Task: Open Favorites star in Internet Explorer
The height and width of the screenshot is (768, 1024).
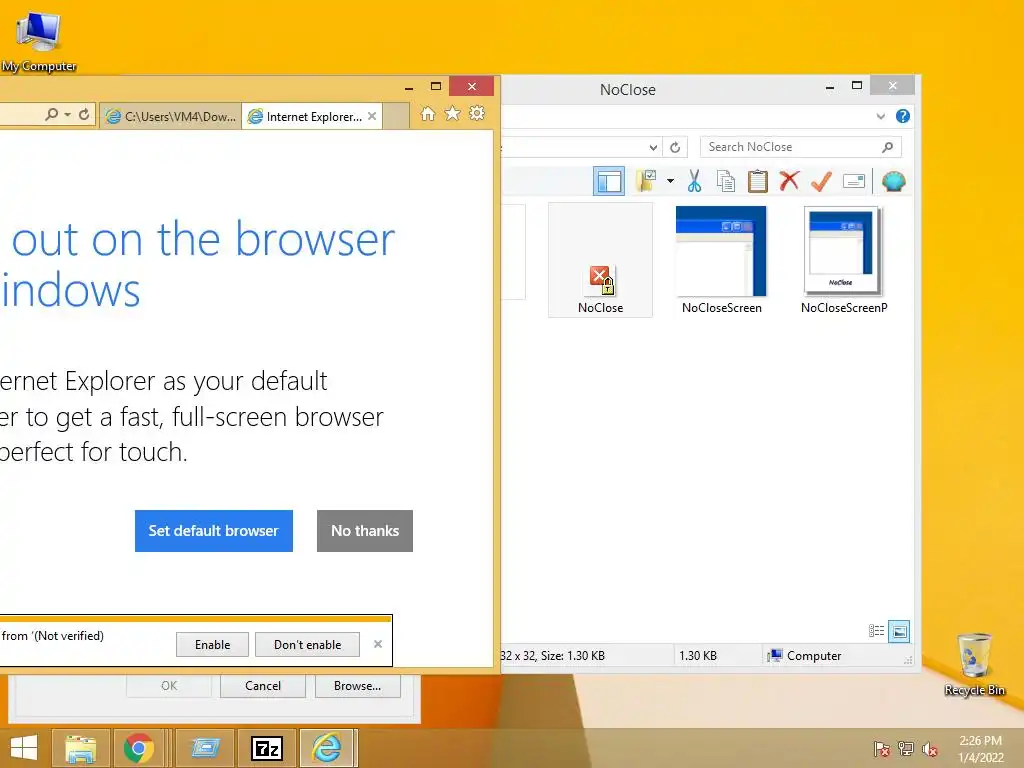Action: pyautogui.click(x=452, y=114)
